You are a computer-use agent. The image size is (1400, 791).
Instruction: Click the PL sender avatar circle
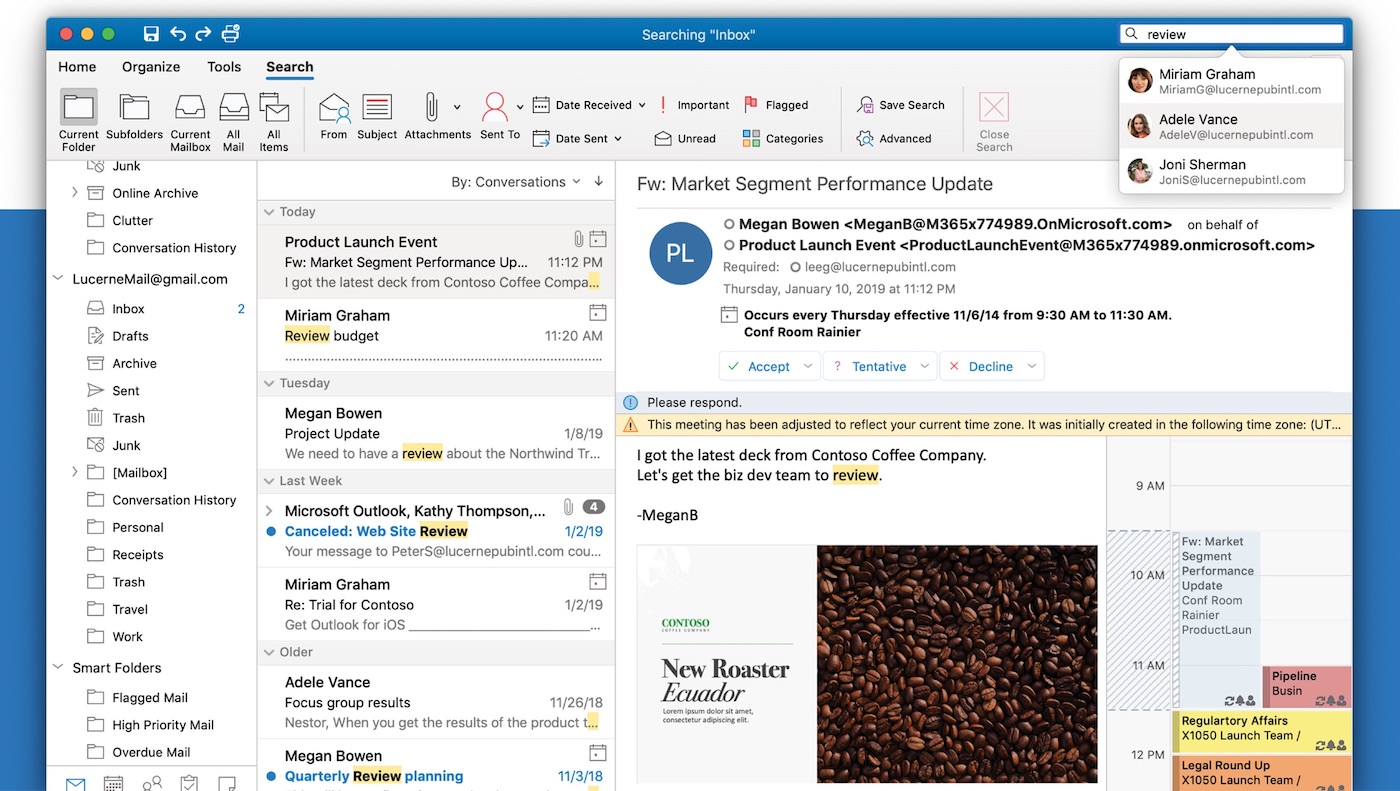coord(680,254)
